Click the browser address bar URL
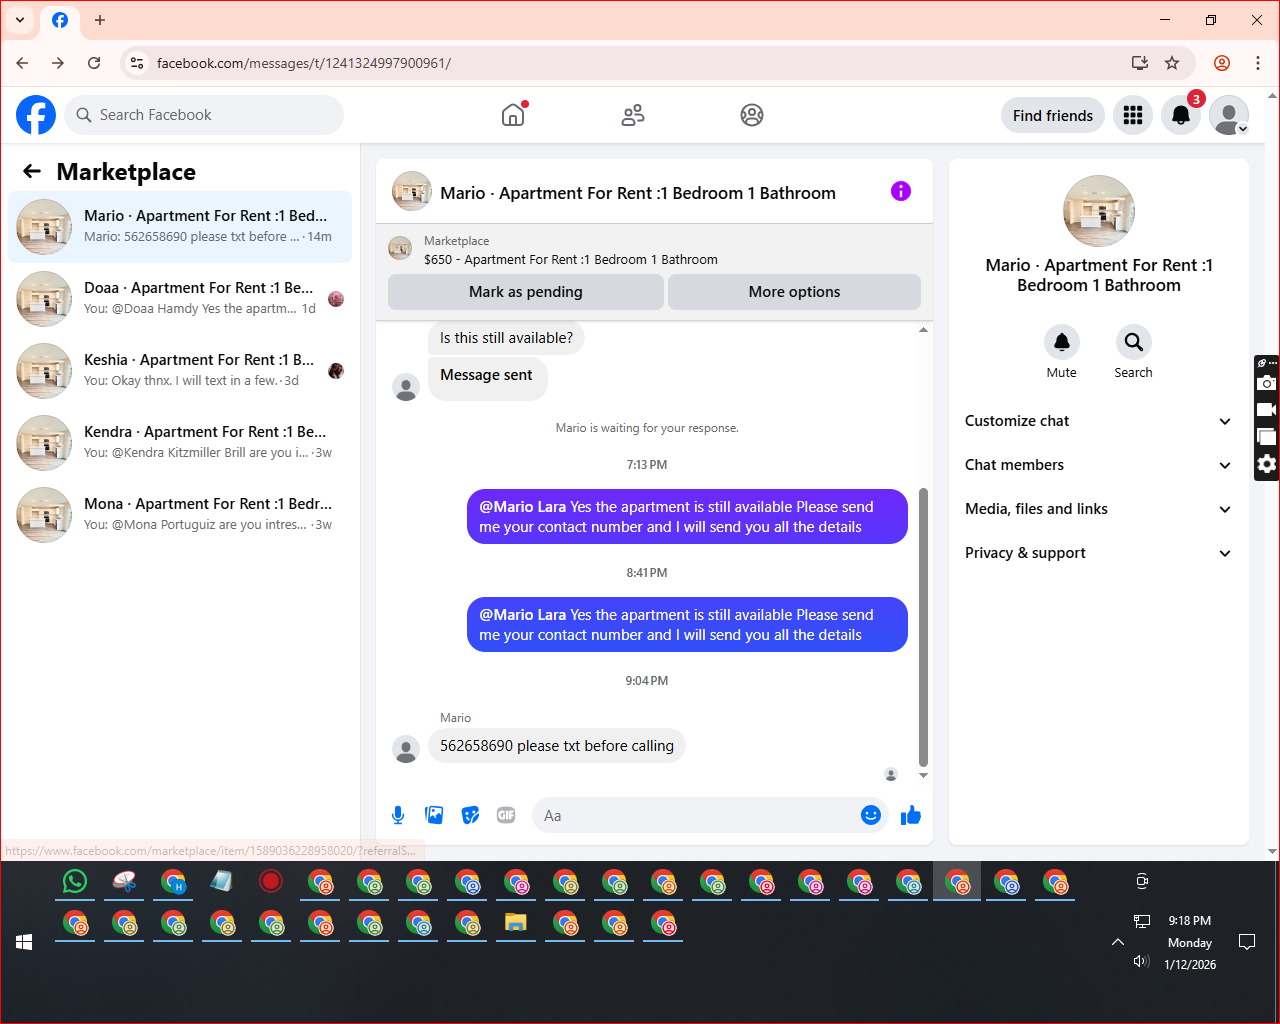The height and width of the screenshot is (1024, 1280). 304,63
